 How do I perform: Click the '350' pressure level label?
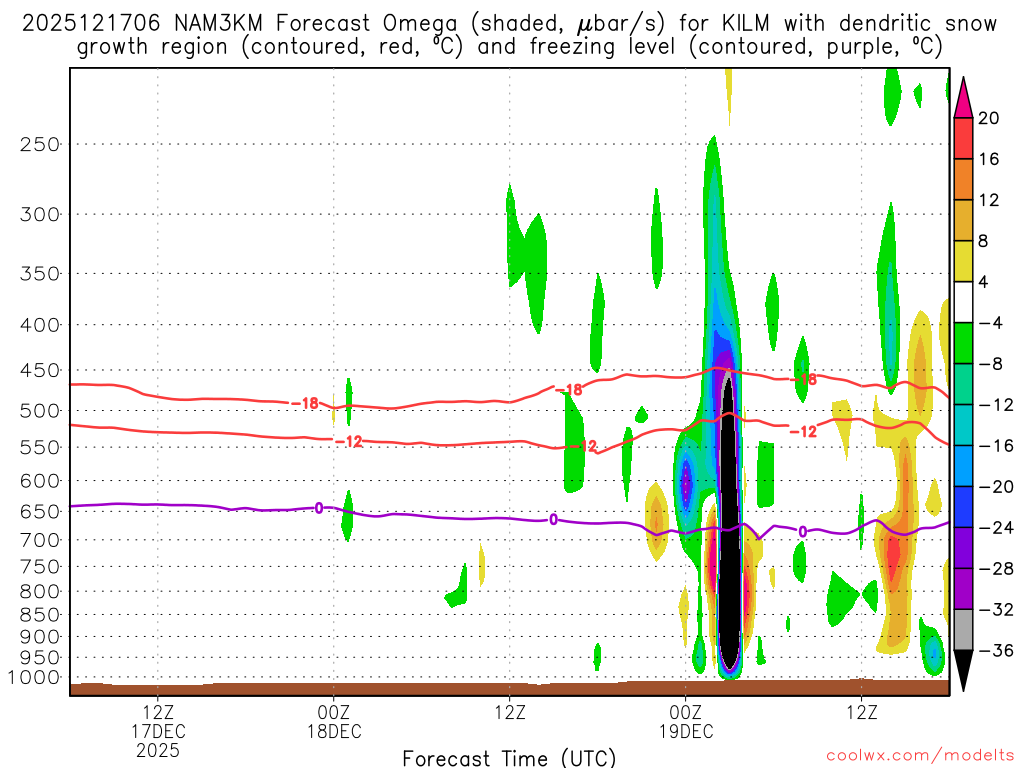(x=40, y=274)
